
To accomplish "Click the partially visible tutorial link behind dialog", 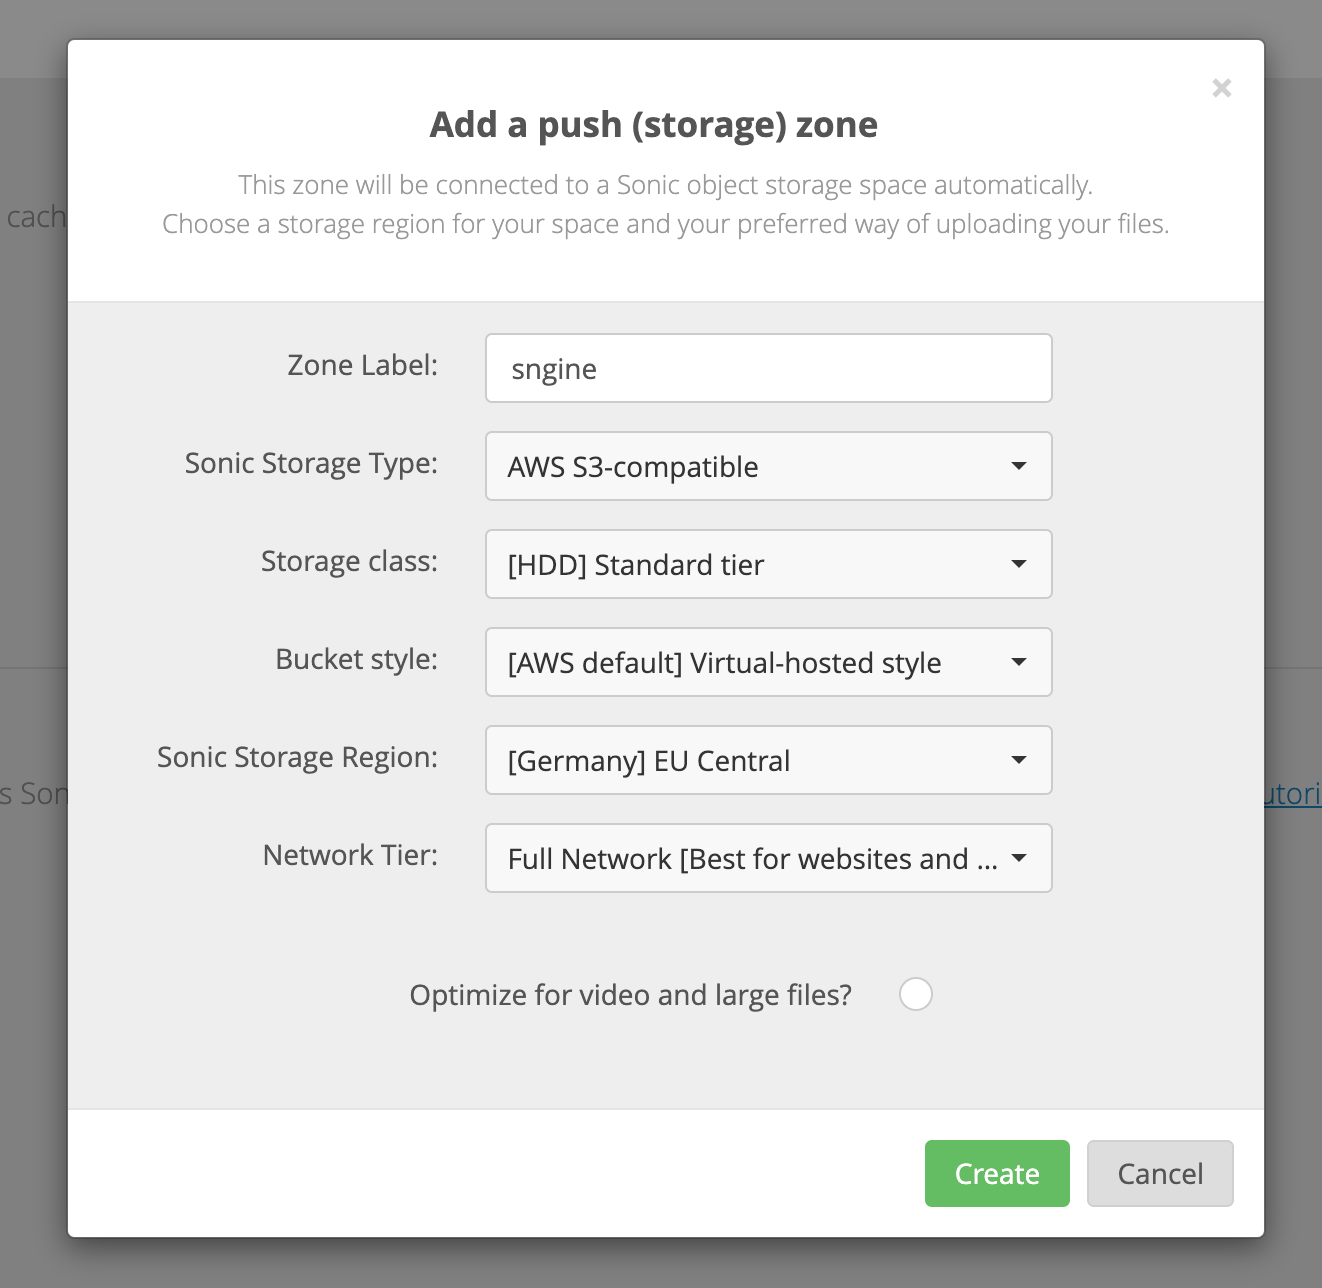I will (x=1293, y=794).
